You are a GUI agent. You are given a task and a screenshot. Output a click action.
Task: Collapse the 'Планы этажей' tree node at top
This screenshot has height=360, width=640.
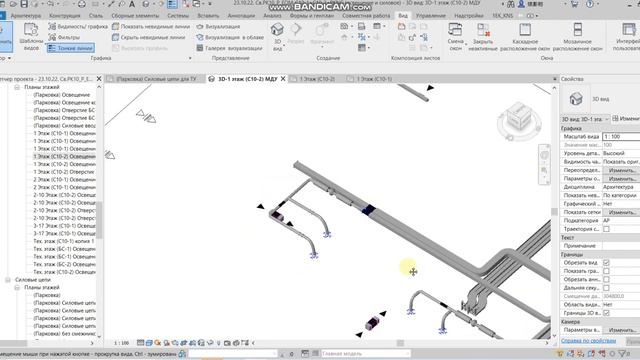pos(17,87)
